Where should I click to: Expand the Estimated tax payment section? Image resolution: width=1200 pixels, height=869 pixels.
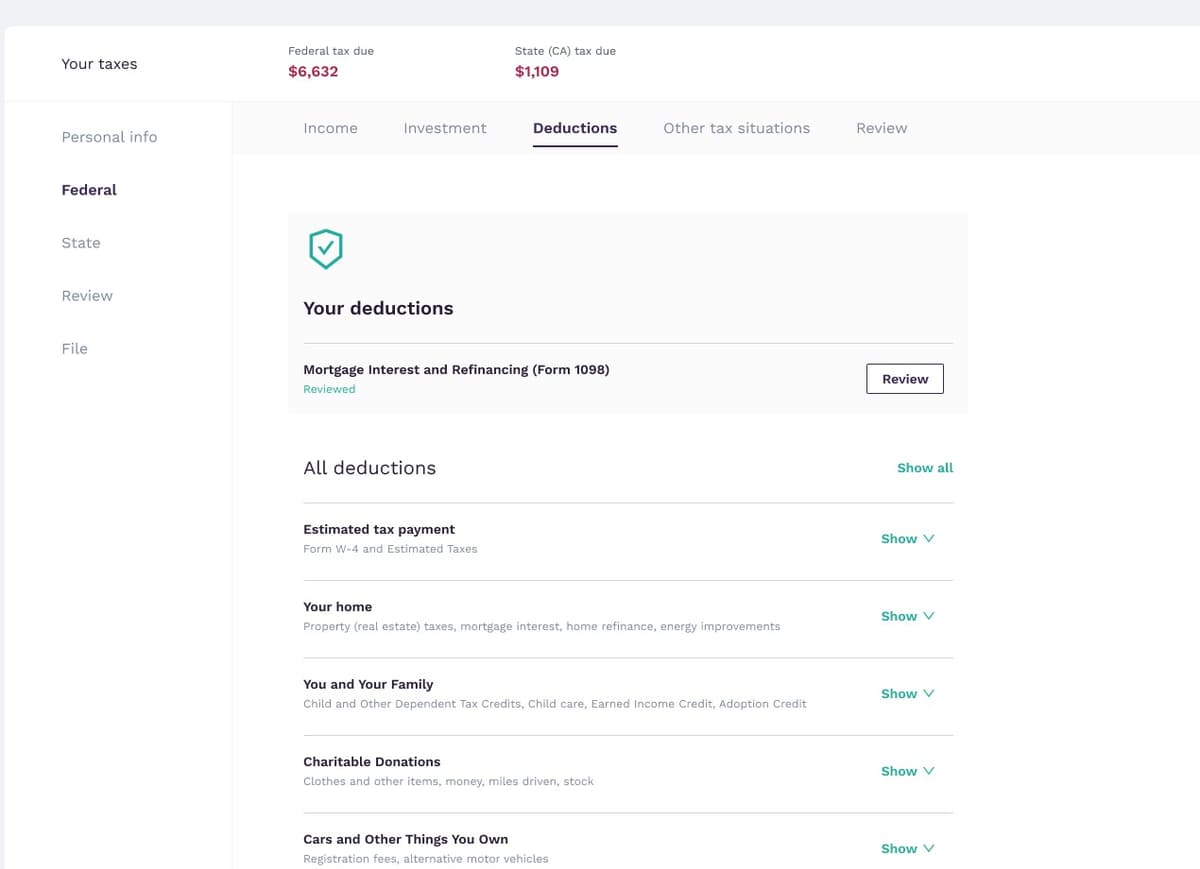point(907,539)
